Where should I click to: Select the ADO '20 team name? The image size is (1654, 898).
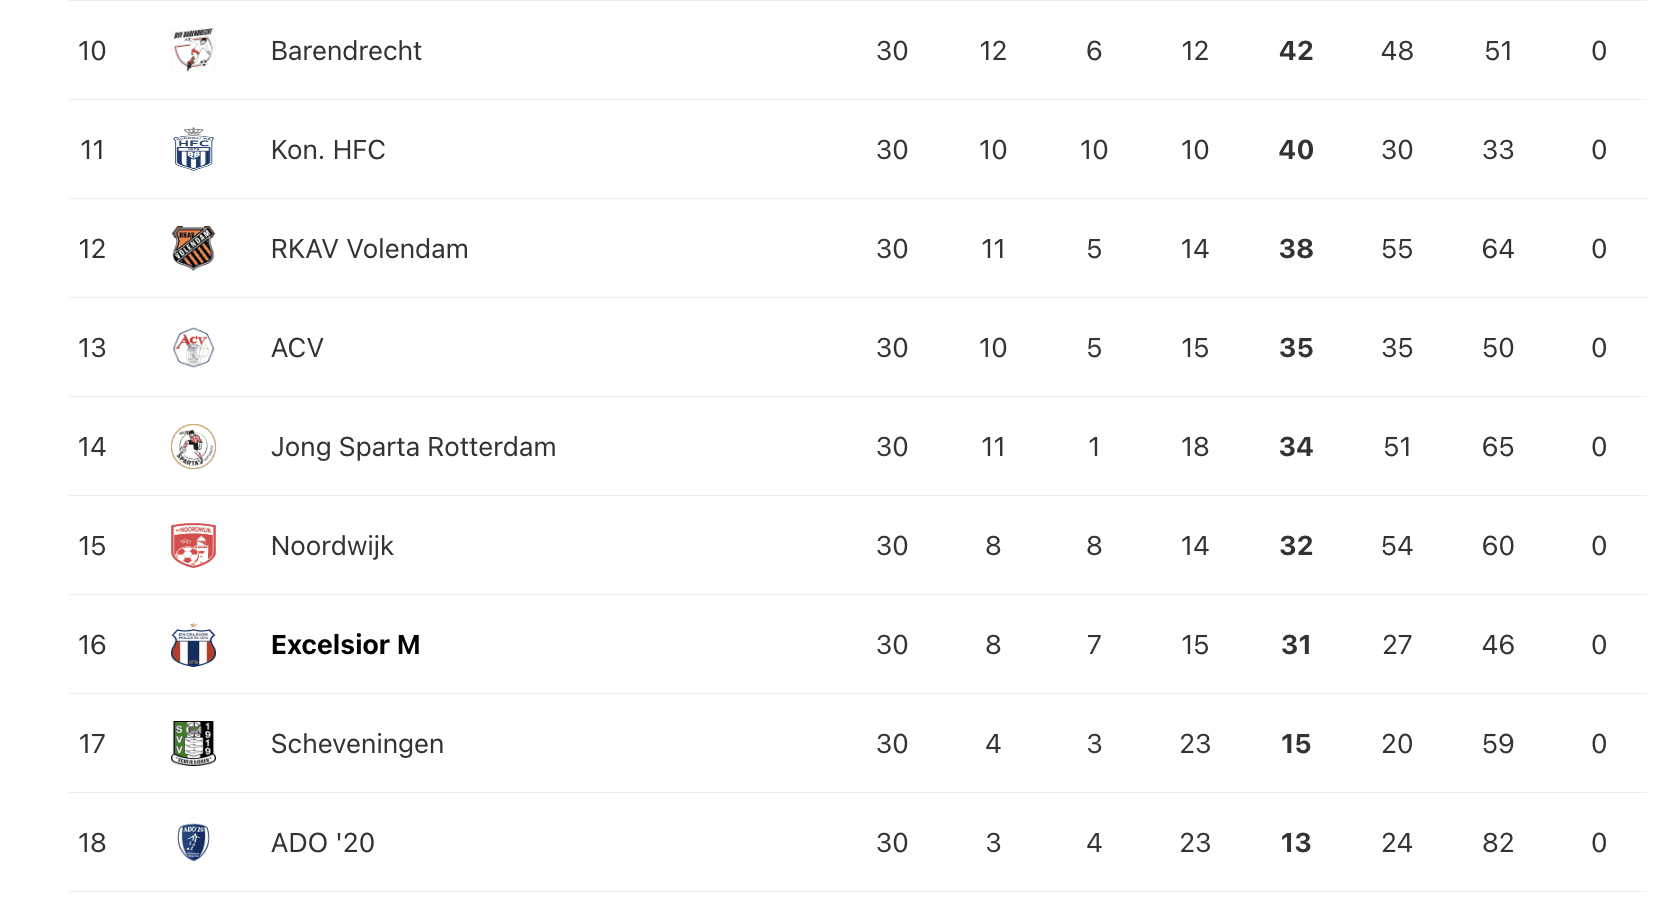(322, 843)
